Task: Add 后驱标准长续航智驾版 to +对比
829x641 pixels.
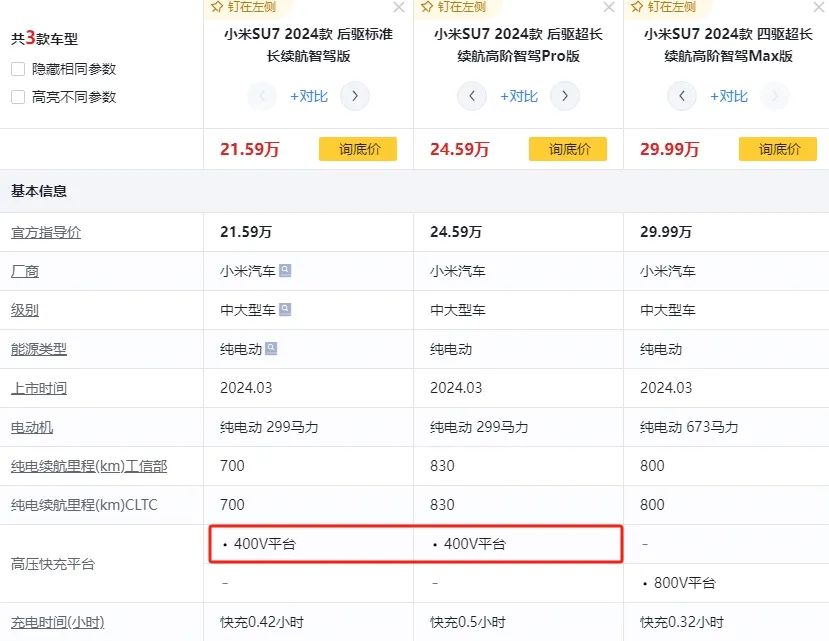Action: coord(309,96)
